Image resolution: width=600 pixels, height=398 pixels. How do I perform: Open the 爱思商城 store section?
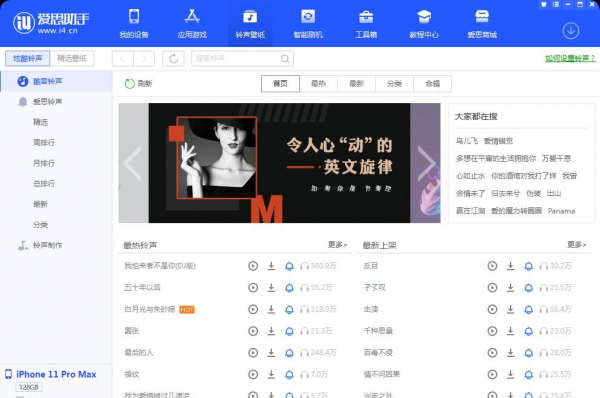tap(482, 24)
